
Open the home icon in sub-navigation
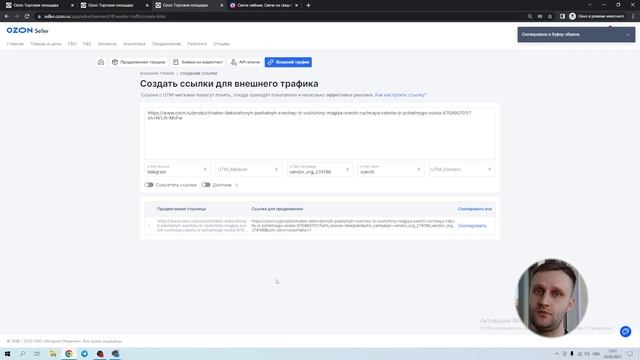pyautogui.click(x=101, y=62)
